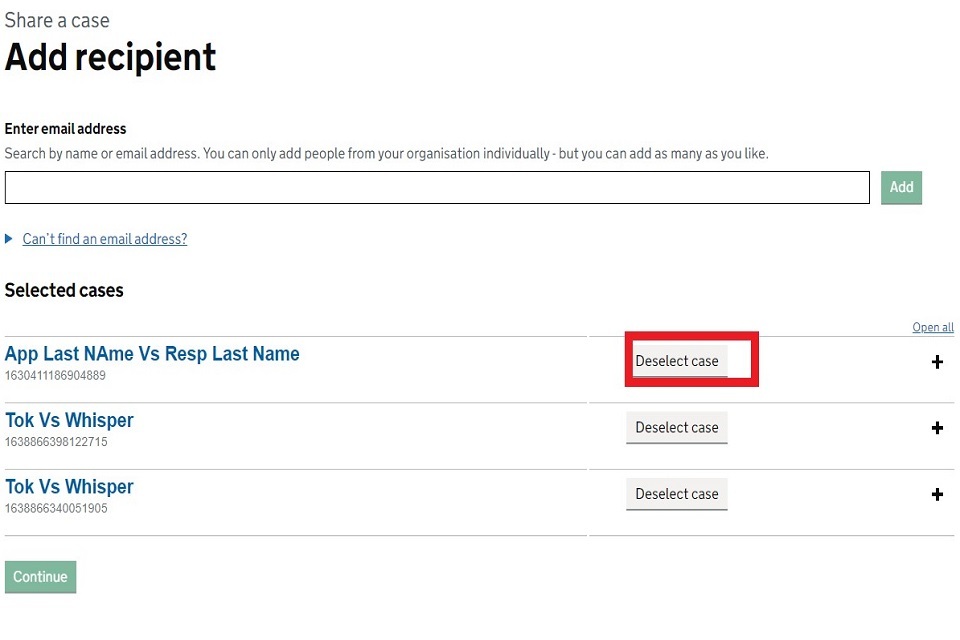This screenshot has width=960, height=640.
Task: Expand the App Last NAme case plus icon
Action: 937,362
